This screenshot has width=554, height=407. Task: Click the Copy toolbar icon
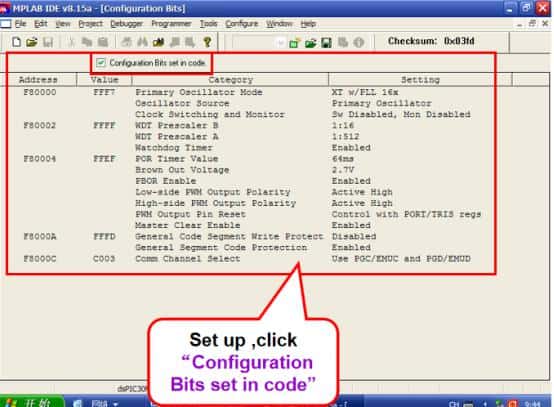coord(87,42)
